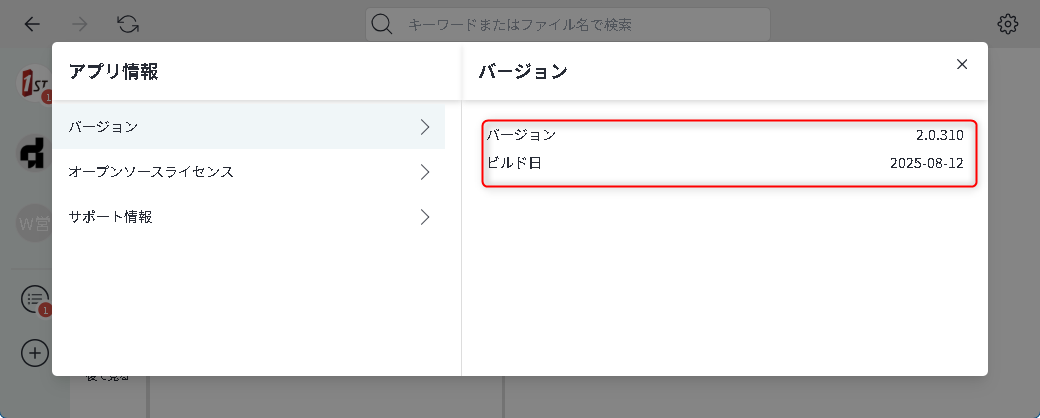This screenshot has width=1040, height=418.
Task: Click the forward arrow in top bar
Action: [x=80, y=24]
